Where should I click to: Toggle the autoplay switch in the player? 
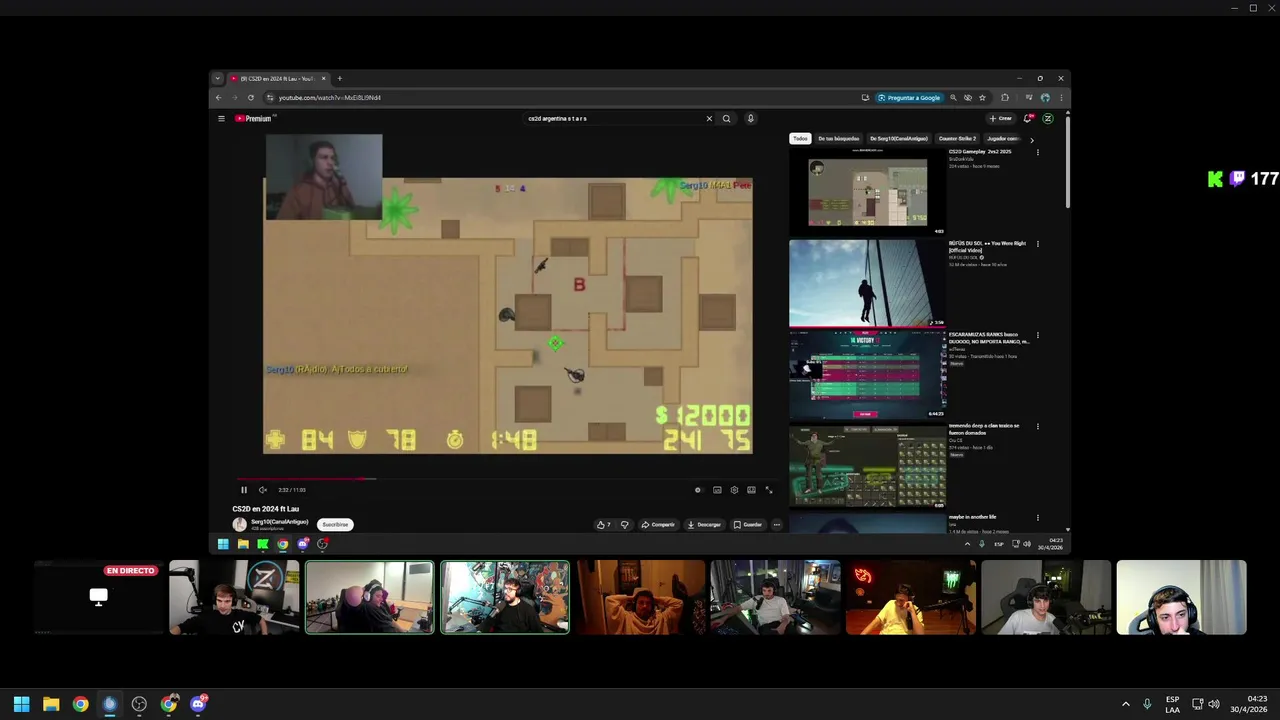pos(698,490)
